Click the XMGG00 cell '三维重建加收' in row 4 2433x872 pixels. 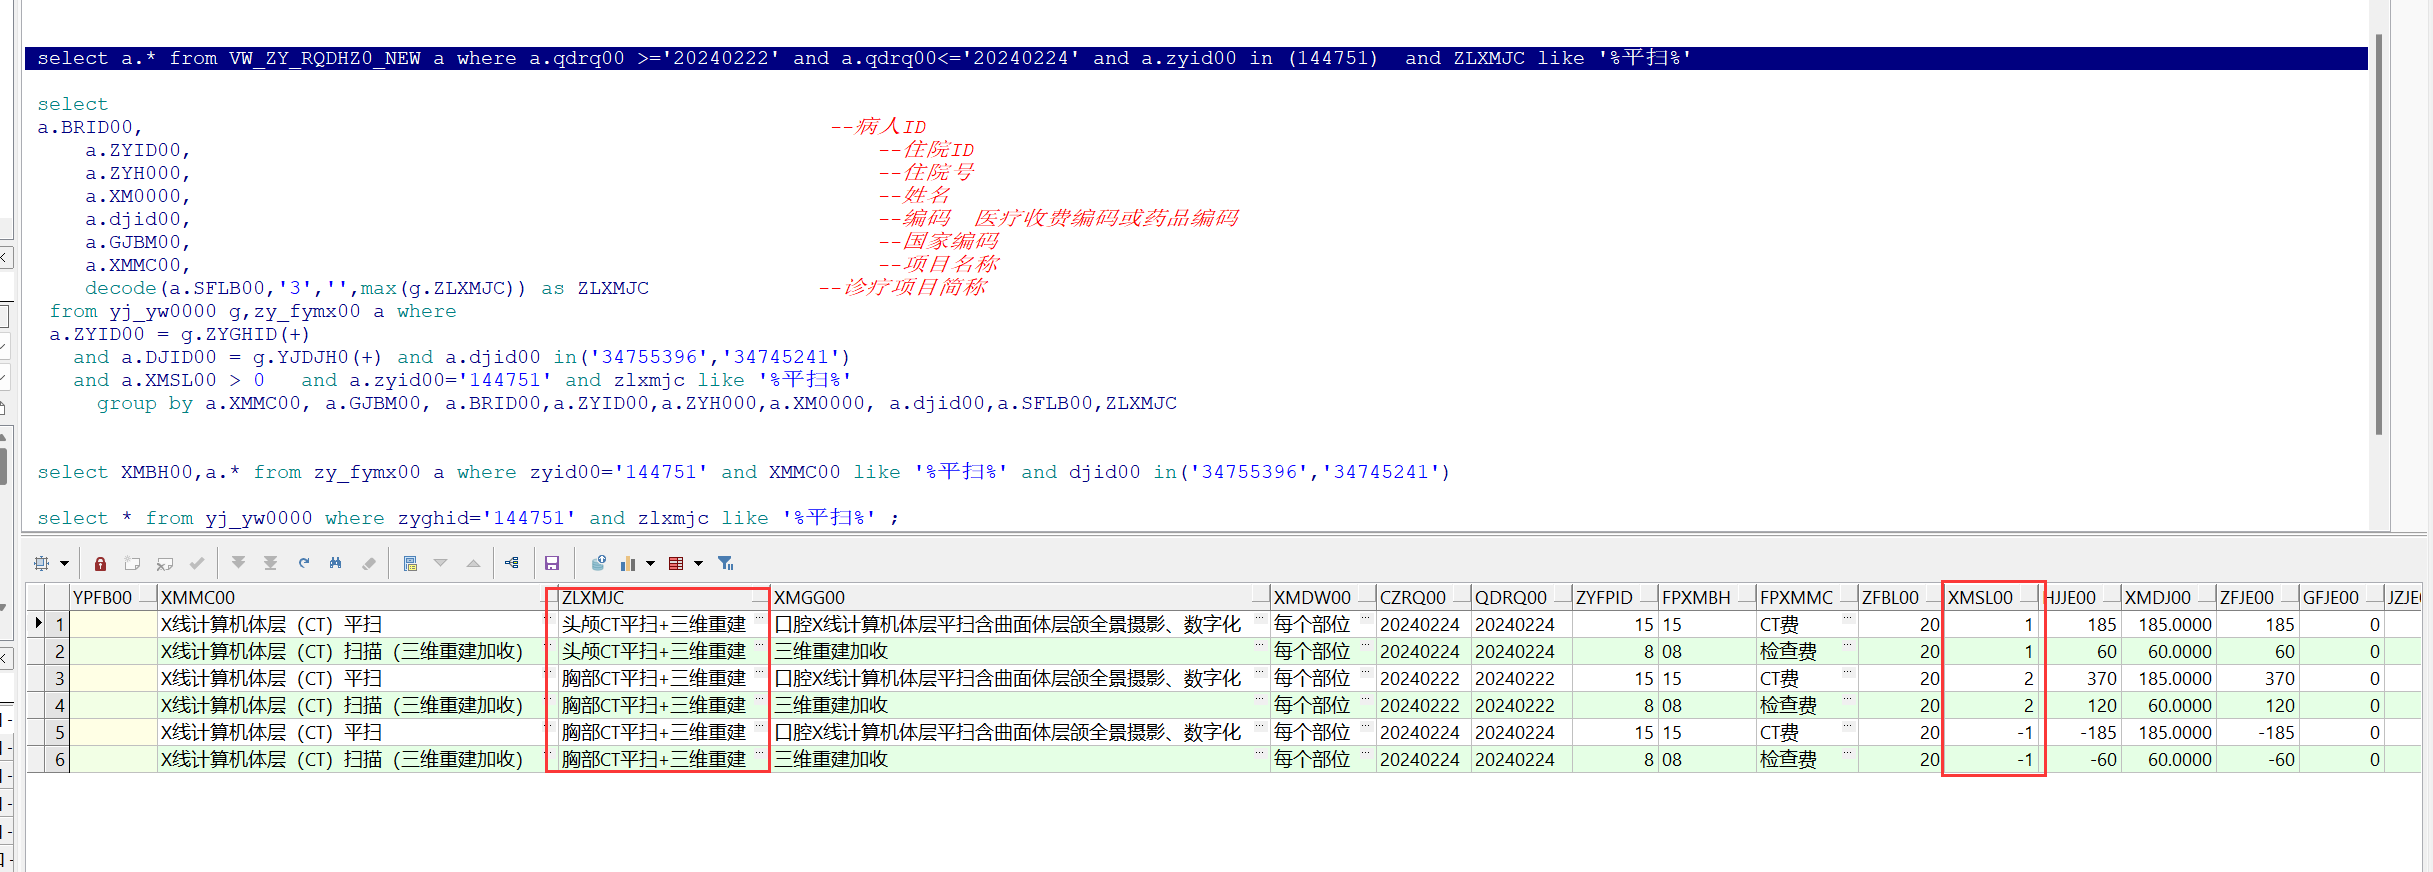point(1020,705)
